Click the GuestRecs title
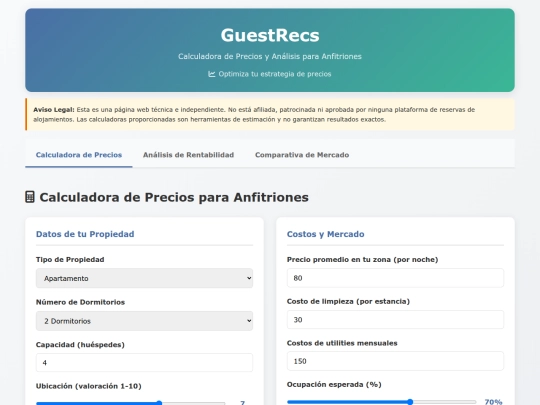The height and width of the screenshot is (405, 540). tap(270, 35)
